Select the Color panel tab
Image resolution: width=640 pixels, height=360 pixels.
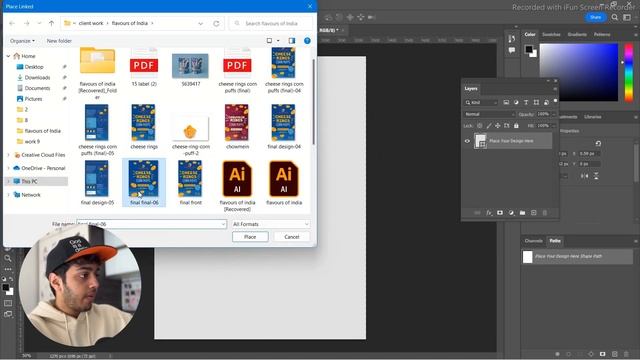click(530, 35)
